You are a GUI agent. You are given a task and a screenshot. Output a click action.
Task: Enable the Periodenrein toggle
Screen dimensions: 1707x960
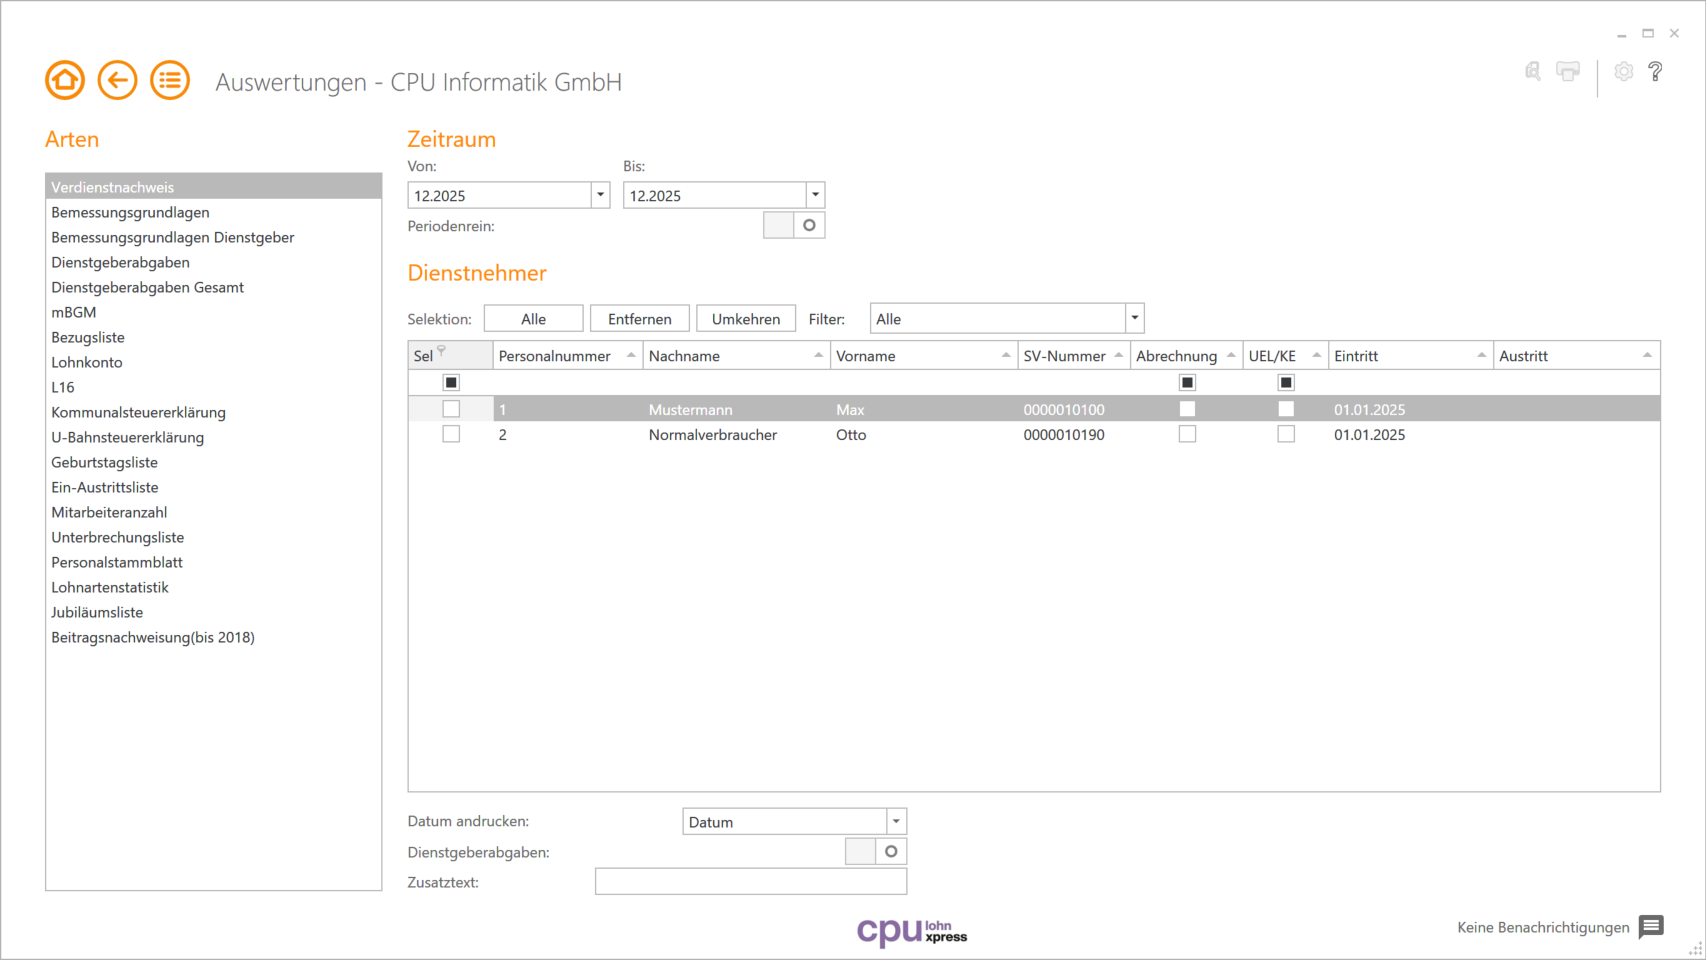(793, 224)
